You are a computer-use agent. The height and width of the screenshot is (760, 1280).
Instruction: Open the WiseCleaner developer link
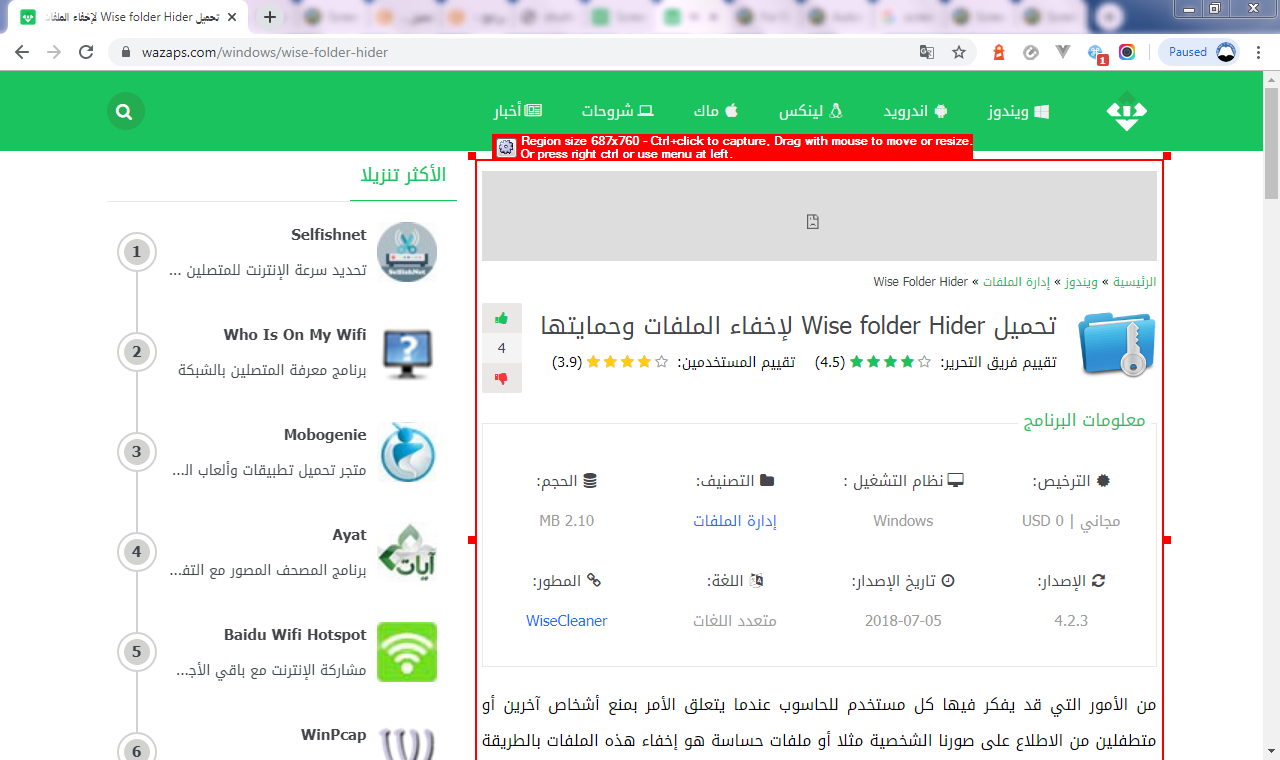click(x=567, y=621)
